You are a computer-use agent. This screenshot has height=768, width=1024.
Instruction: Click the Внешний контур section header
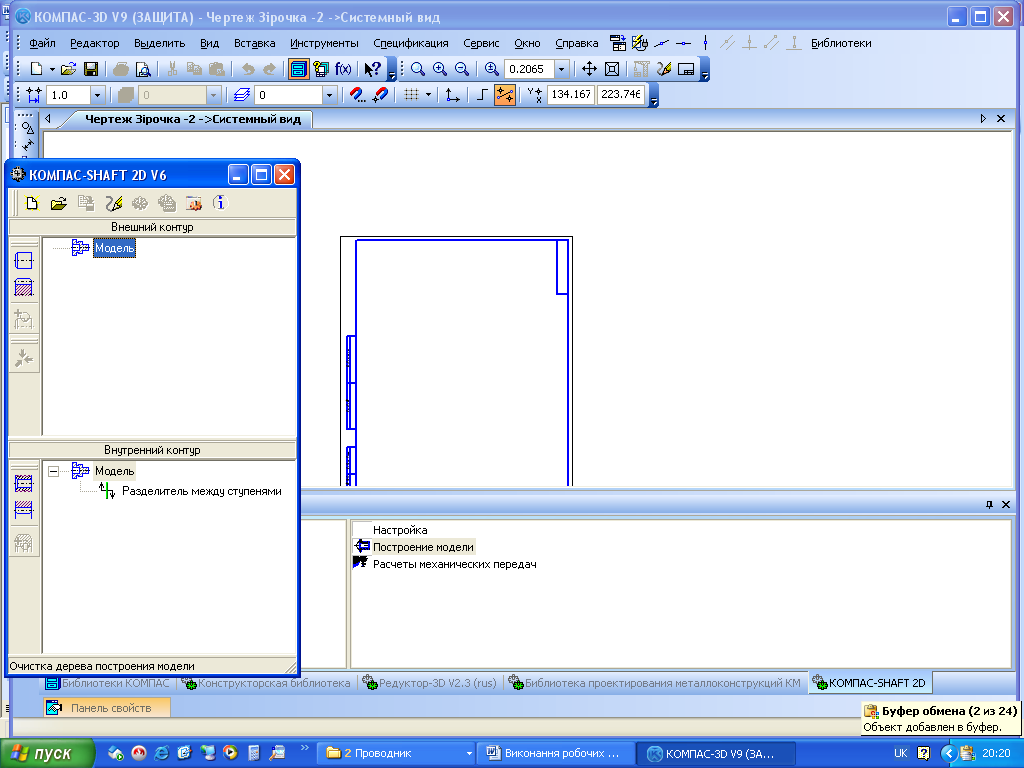click(x=152, y=227)
